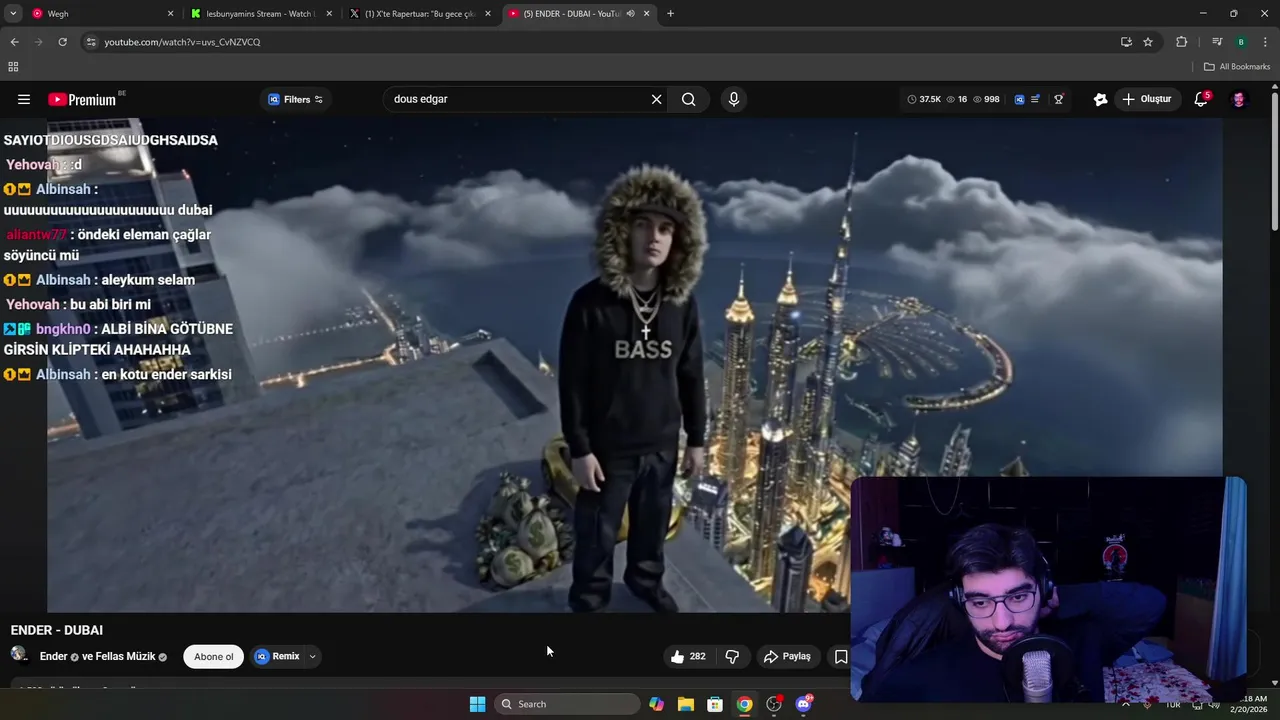The width and height of the screenshot is (1280, 720).
Task: Open the Ender channel avatar
Action: coord(19,655)
